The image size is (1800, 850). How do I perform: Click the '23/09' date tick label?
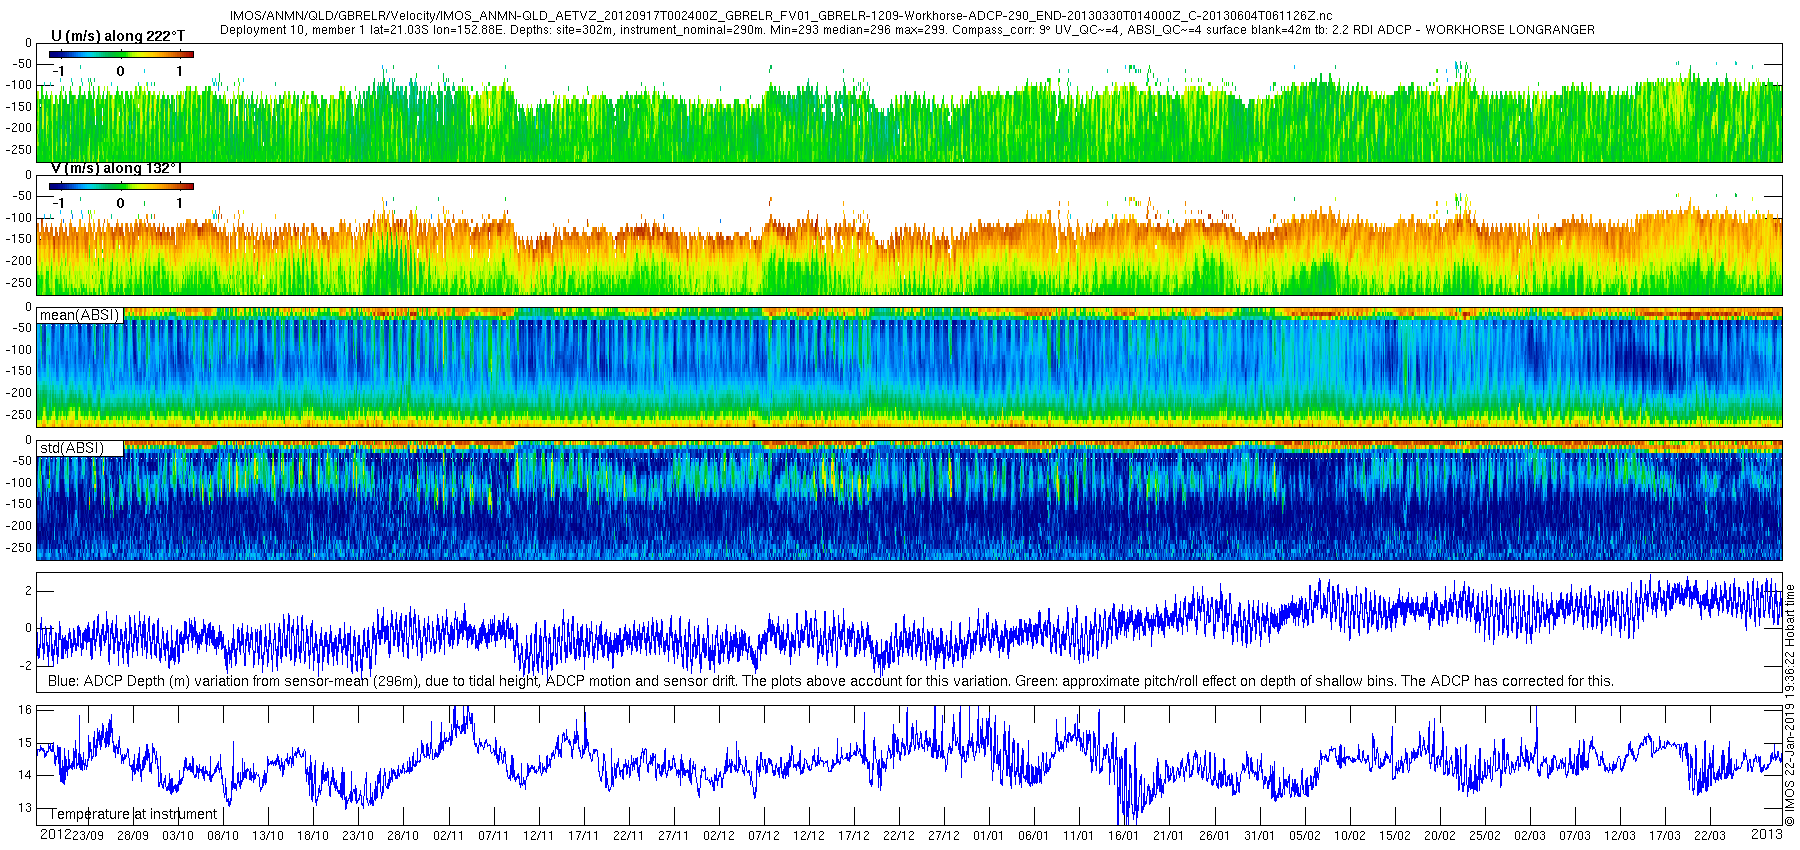click(87, 836)
